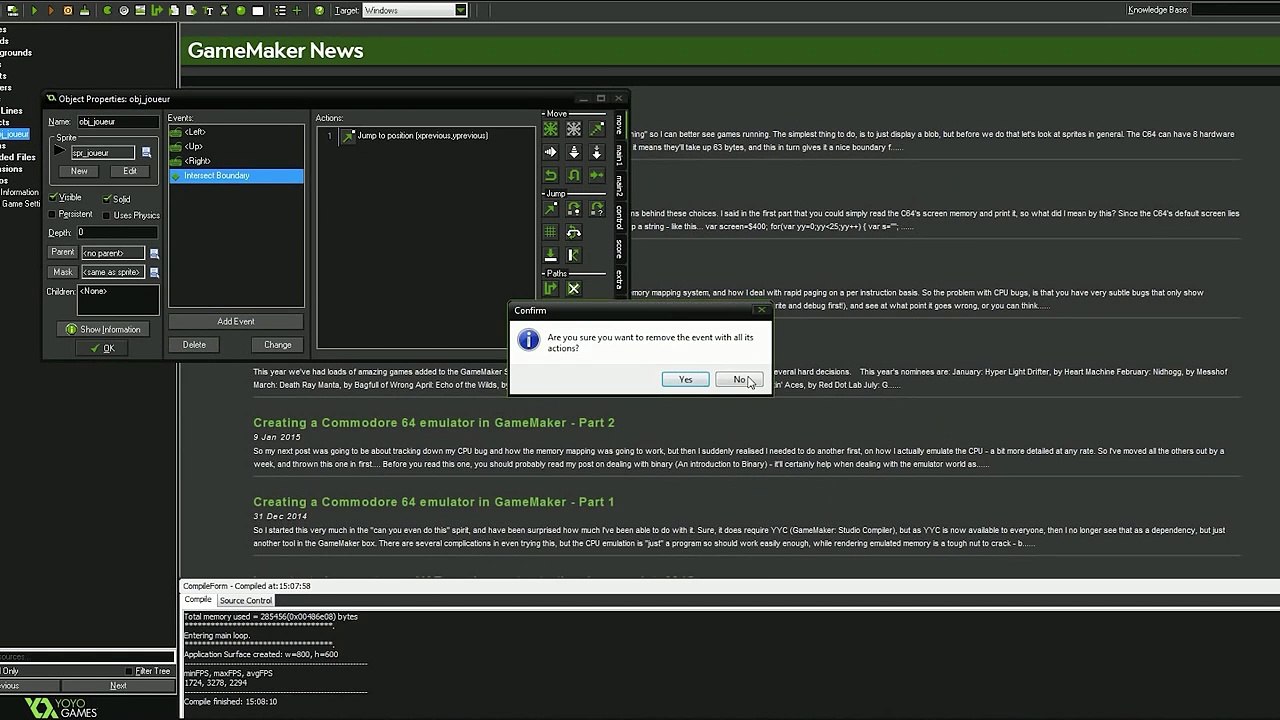The width and height of the screenshot is (1280, 720).
Task: Click the Mask button
Action: pos(63,272)
